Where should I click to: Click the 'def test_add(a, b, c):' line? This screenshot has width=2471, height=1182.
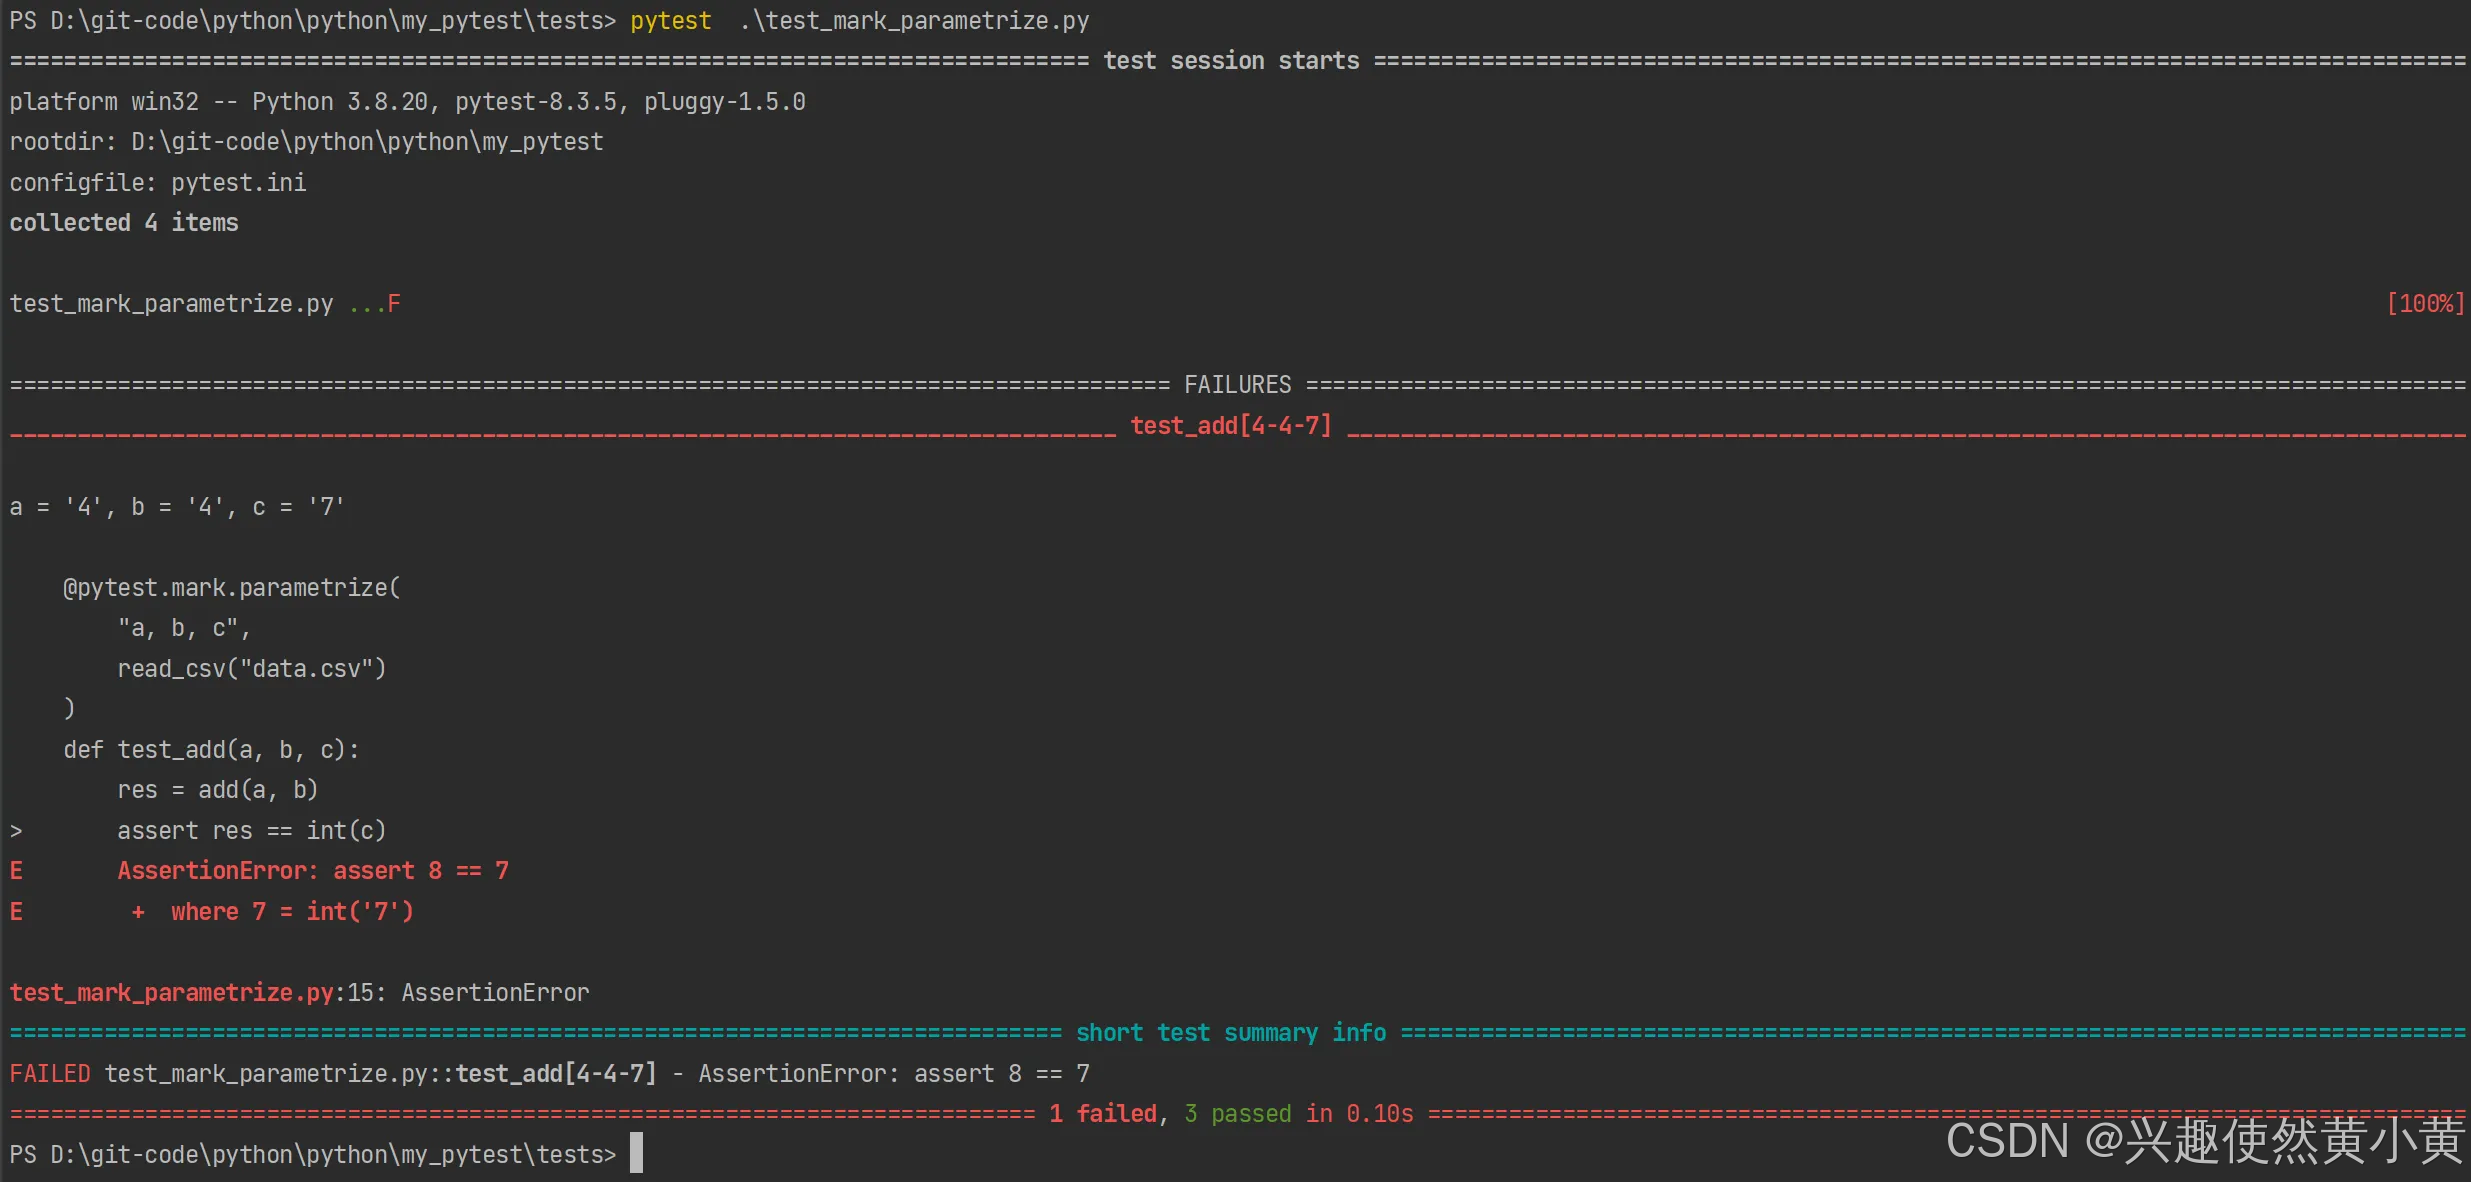(x=211, y=750)
